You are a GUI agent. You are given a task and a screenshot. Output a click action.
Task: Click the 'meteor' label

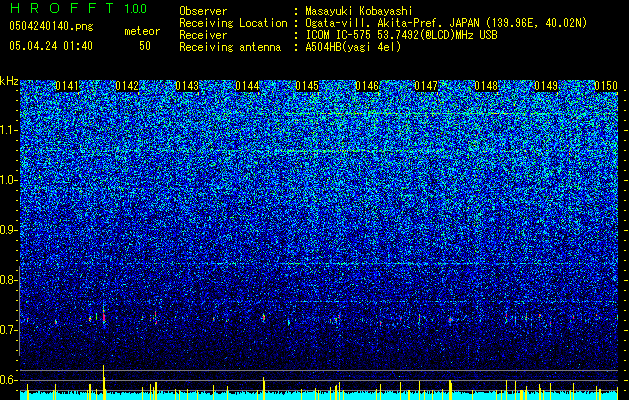(142, 31)
